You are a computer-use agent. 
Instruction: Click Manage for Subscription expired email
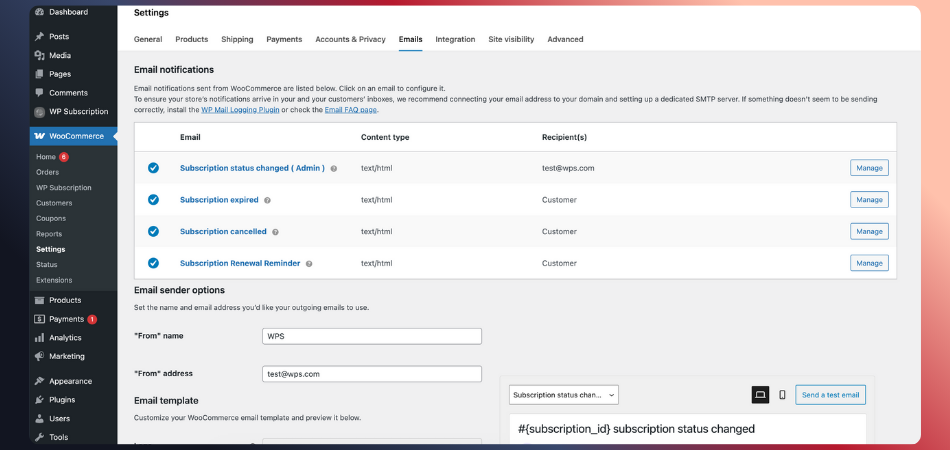[x=869, y=200]
